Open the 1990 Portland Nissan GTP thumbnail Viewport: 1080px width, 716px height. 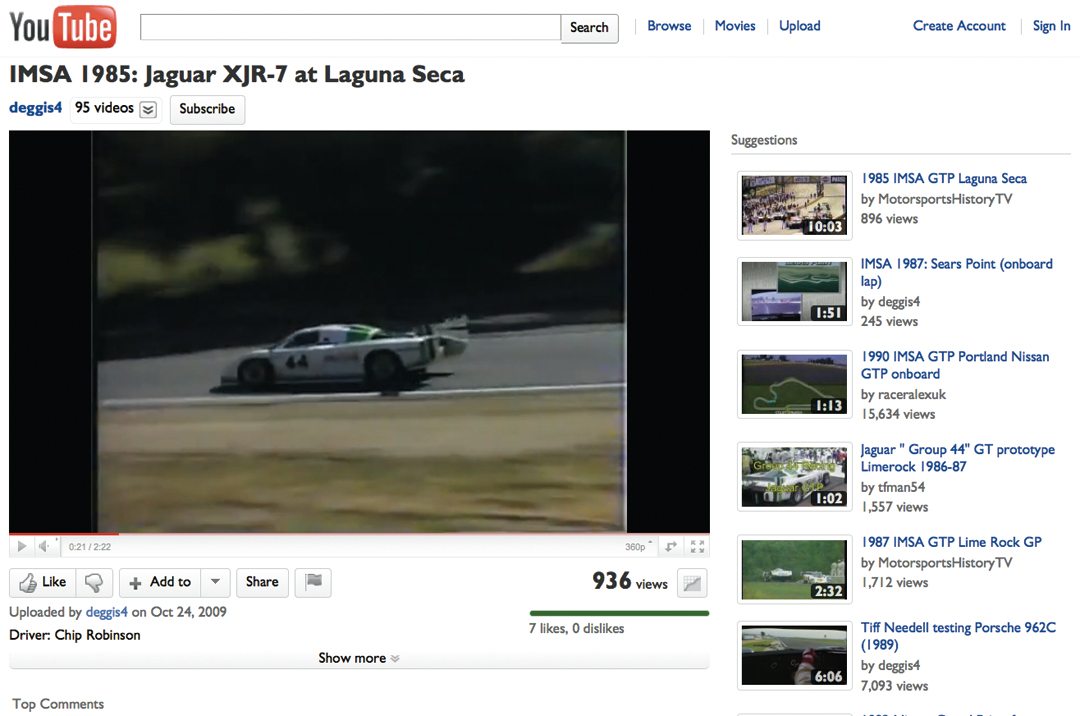coord(794,384)
